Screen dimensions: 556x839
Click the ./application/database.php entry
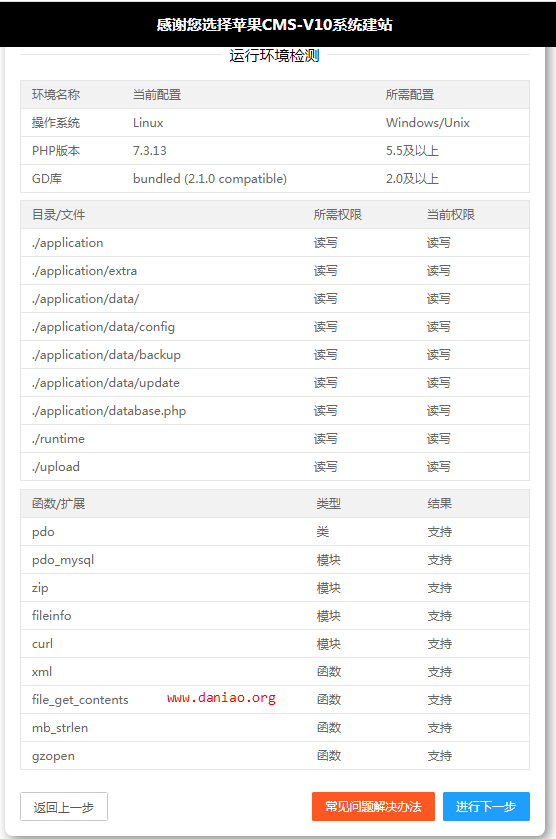coord(109,411)
